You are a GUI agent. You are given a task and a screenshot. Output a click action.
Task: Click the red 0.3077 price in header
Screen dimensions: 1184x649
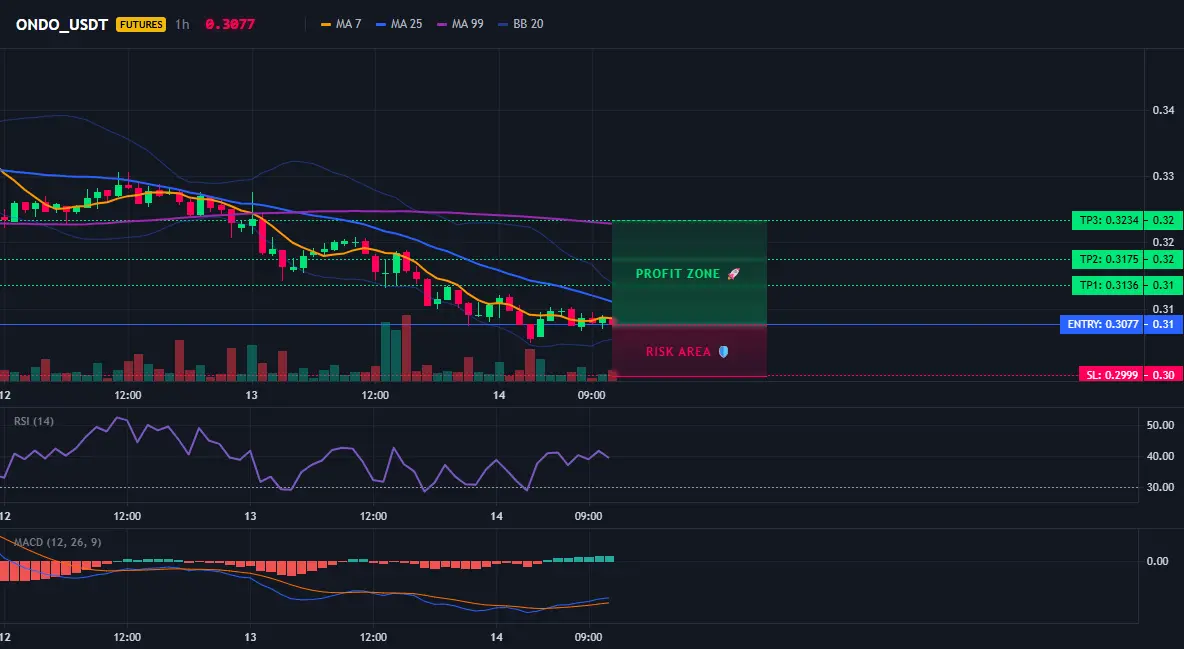[230, 24]
